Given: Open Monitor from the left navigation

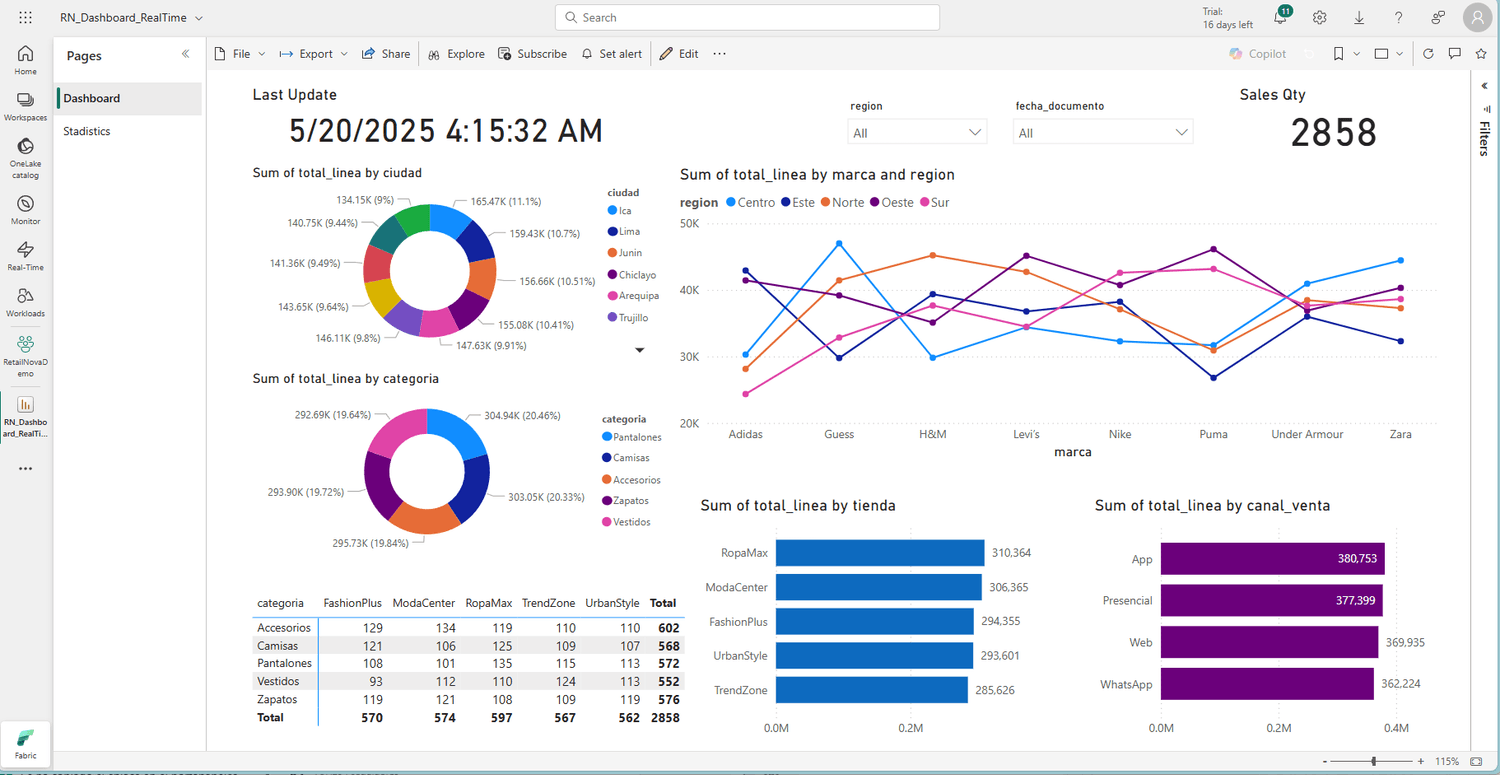Looking at the screenshot, I should [25, 205].
